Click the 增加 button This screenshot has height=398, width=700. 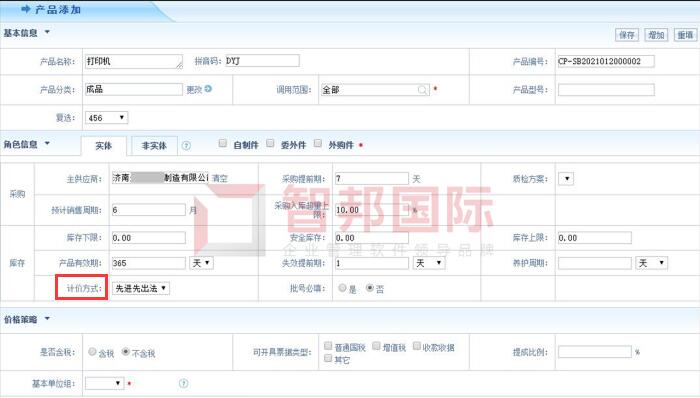[x=656, y=35]
